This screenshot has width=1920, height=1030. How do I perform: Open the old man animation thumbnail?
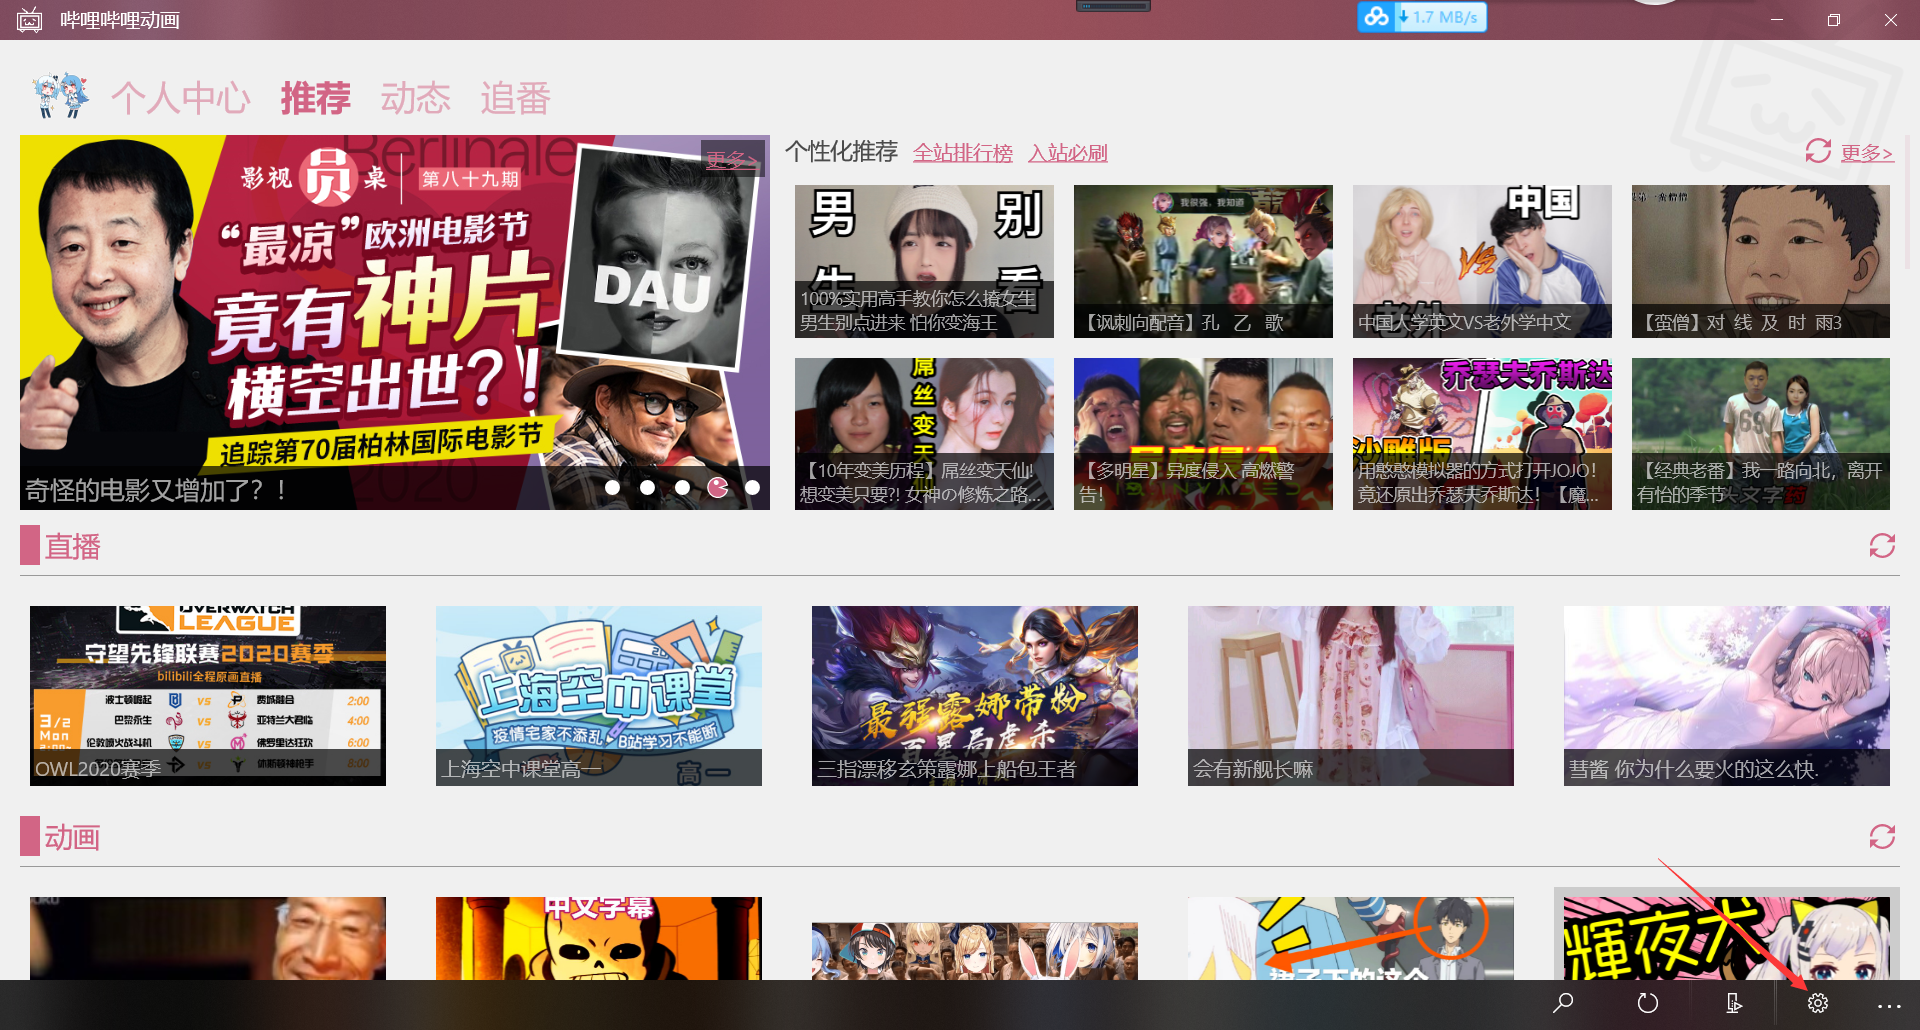coord(208,938)
